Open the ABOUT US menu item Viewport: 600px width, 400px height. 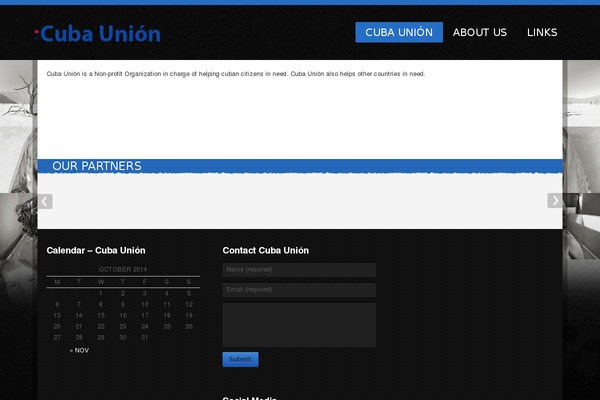479,32
